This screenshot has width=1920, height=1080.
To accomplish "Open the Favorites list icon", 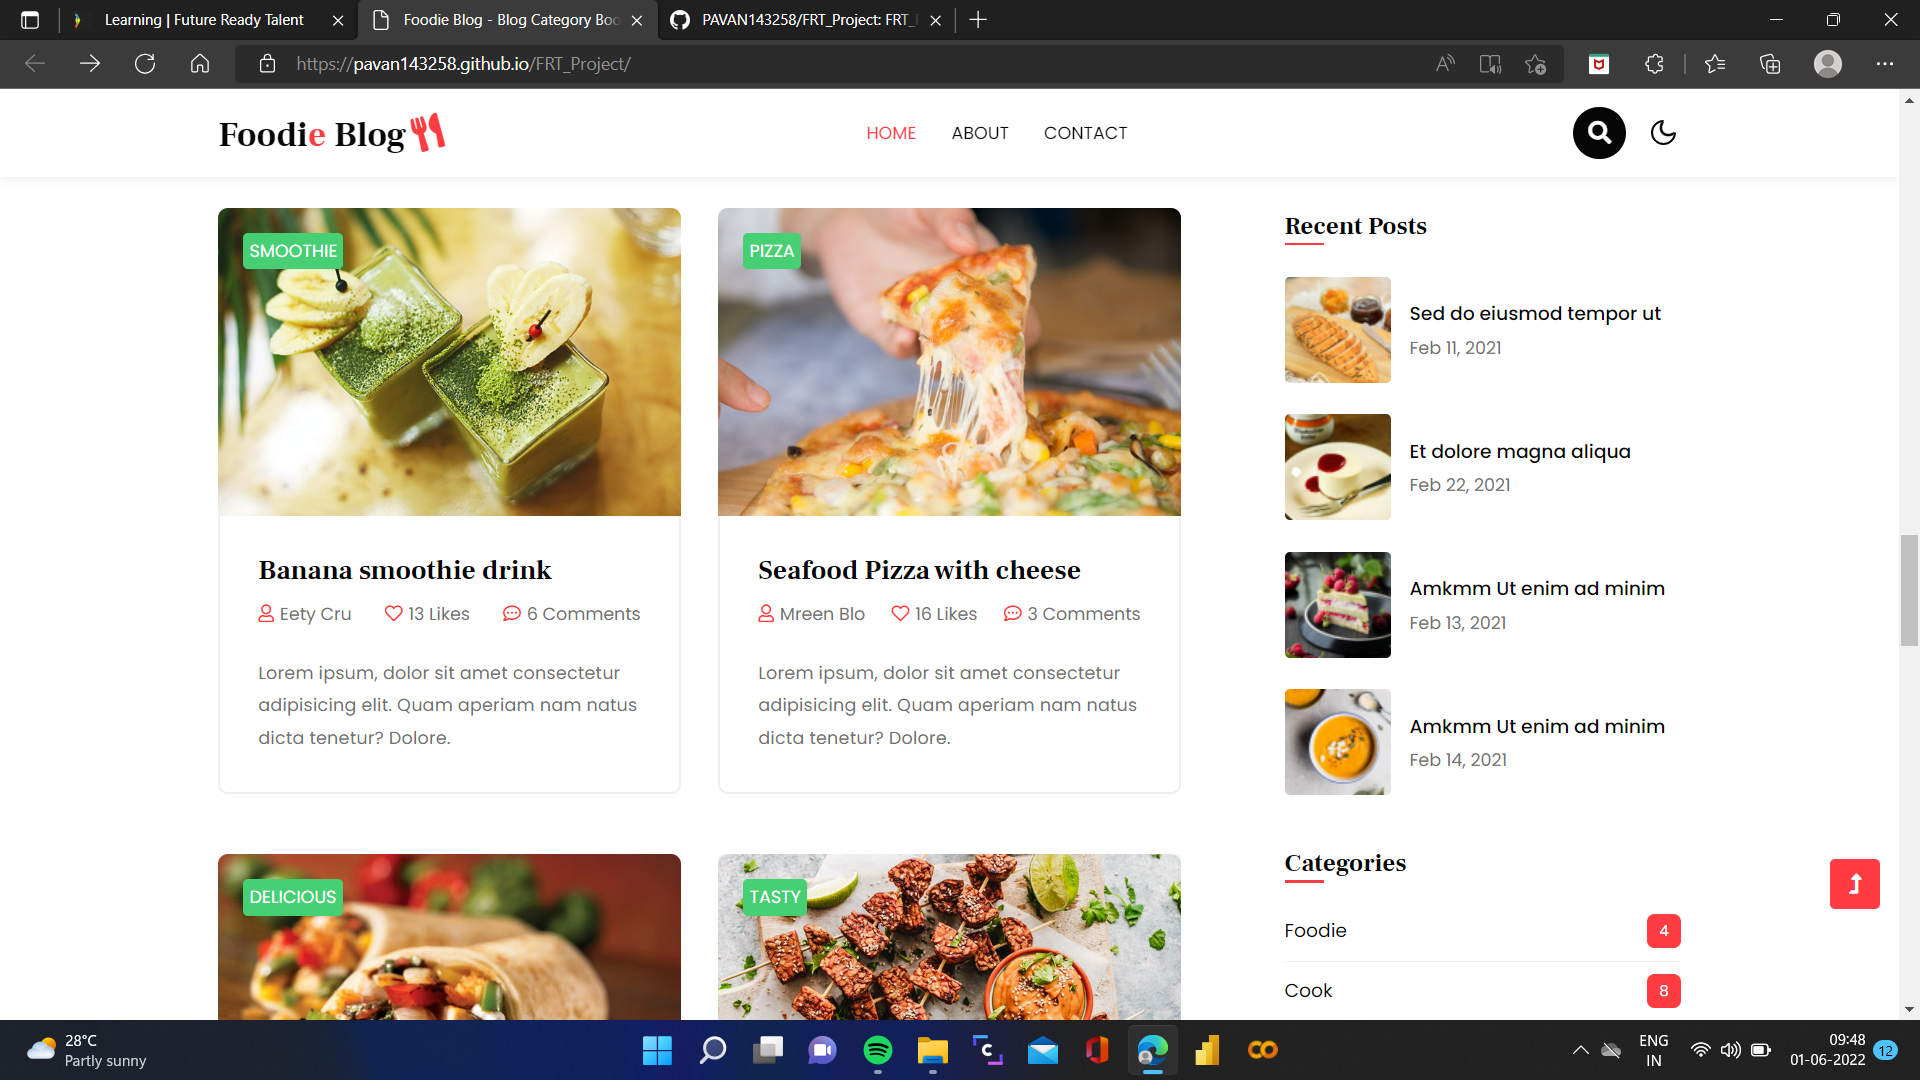I will click(1715, 64).
